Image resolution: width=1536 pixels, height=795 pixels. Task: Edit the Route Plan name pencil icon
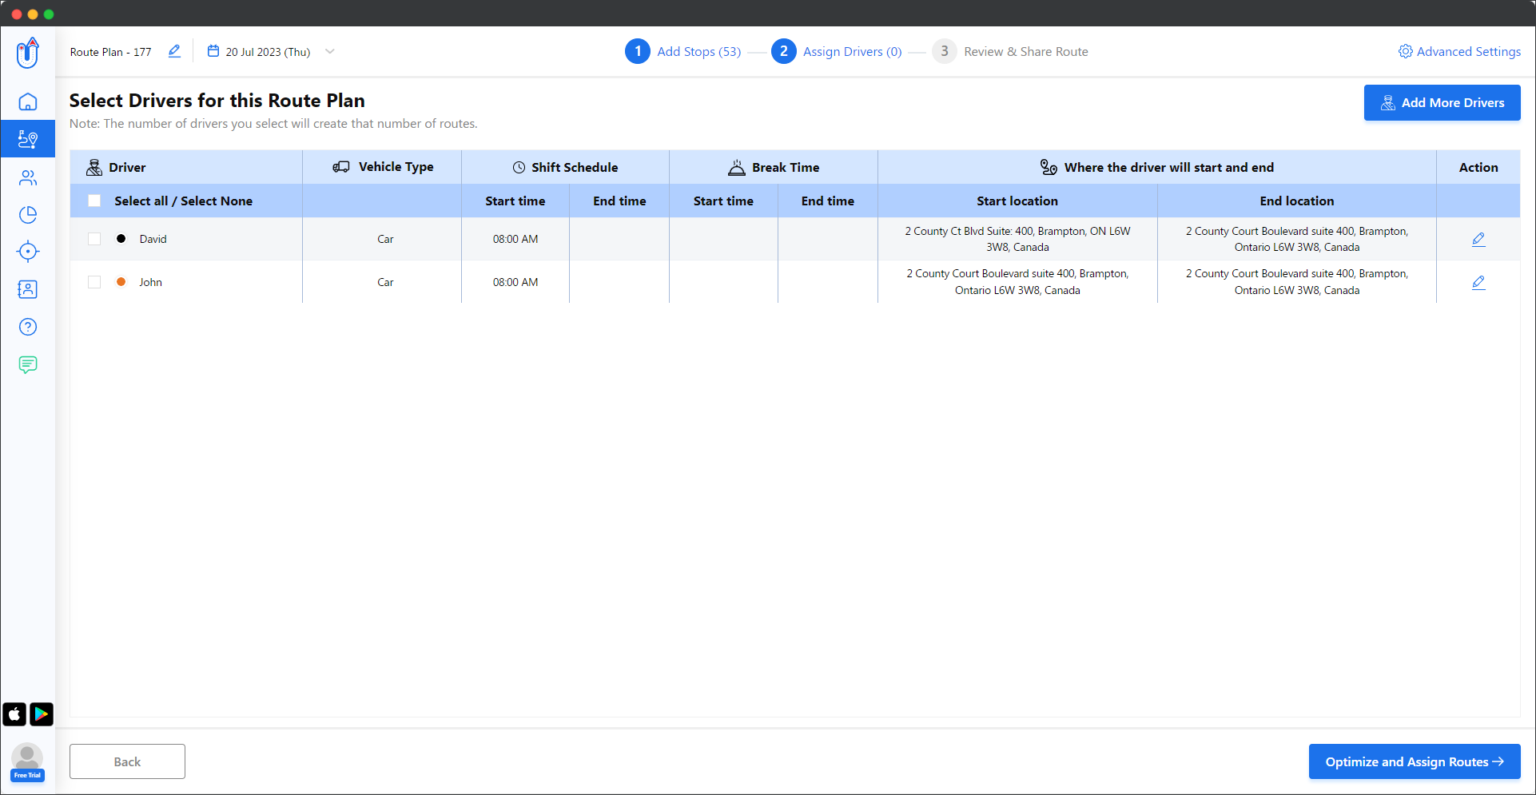[x=174, y=51]
